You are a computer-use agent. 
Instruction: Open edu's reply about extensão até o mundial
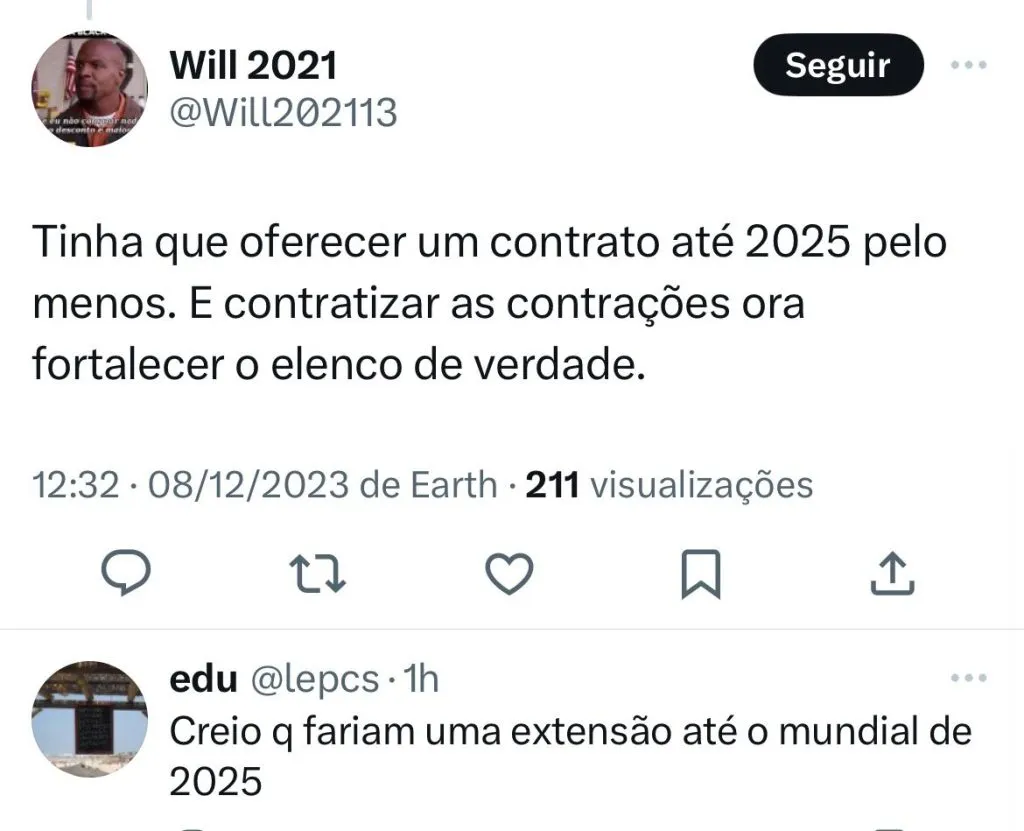(x=570, y=756)
